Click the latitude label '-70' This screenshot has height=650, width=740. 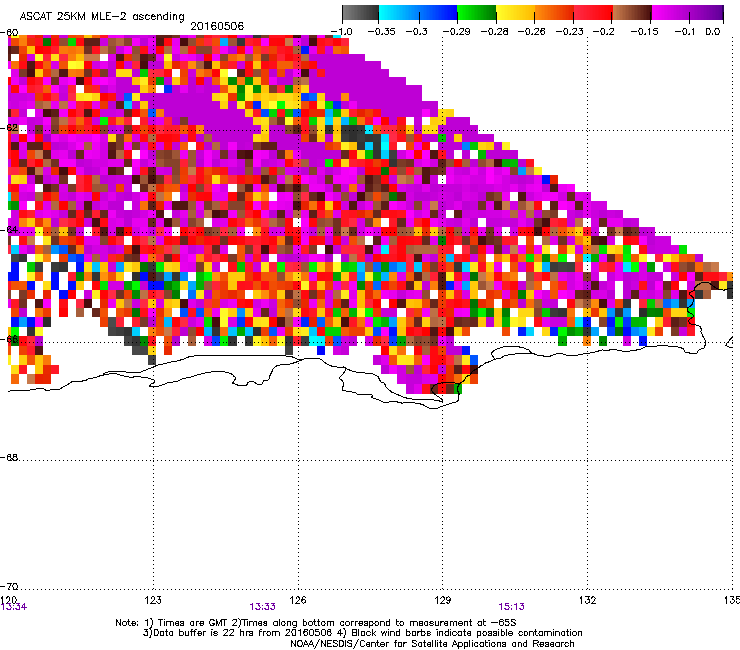[x=9, y=587]
